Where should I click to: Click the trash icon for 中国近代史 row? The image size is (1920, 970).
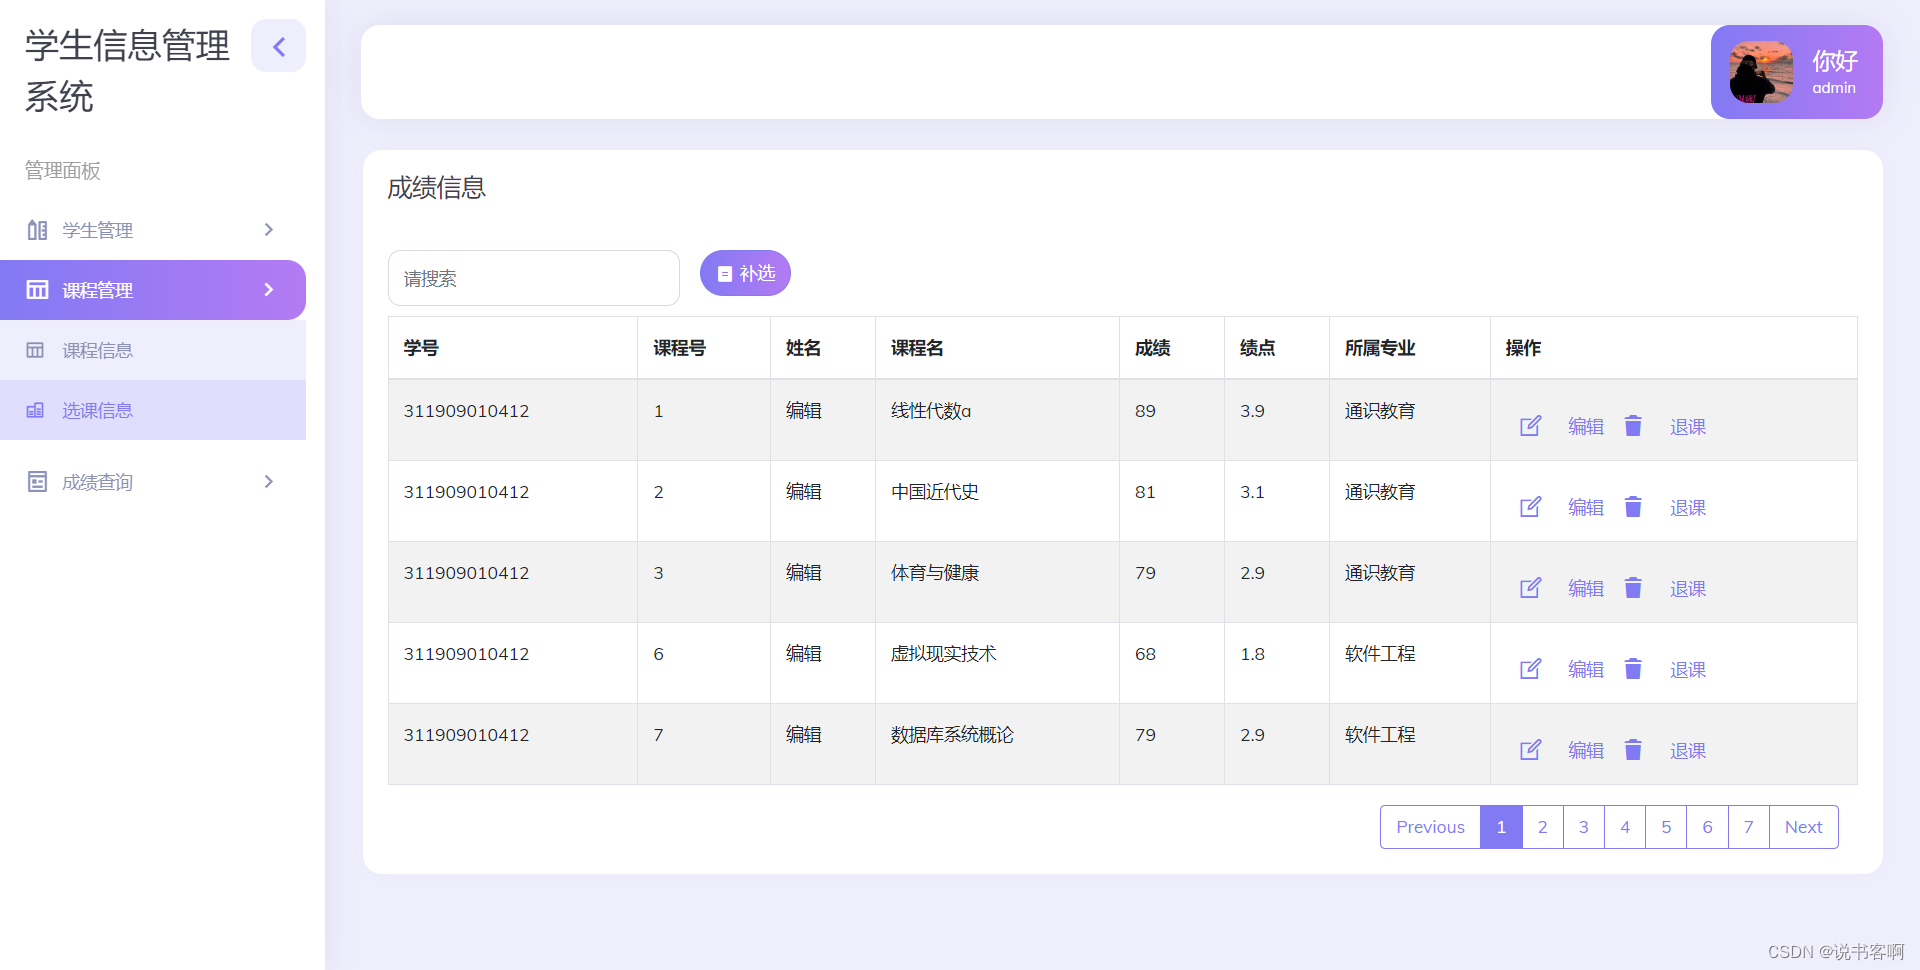tap(1633, 507)
